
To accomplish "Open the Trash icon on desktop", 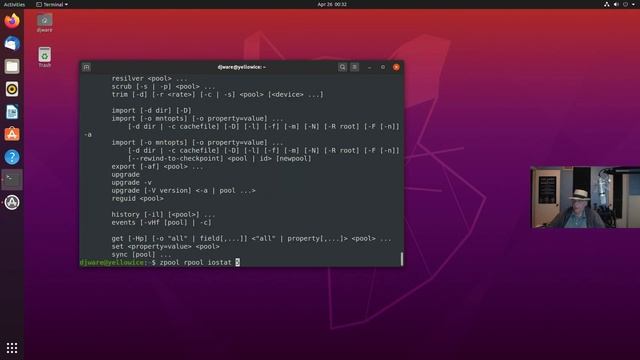I will click(x=44, y=57).
